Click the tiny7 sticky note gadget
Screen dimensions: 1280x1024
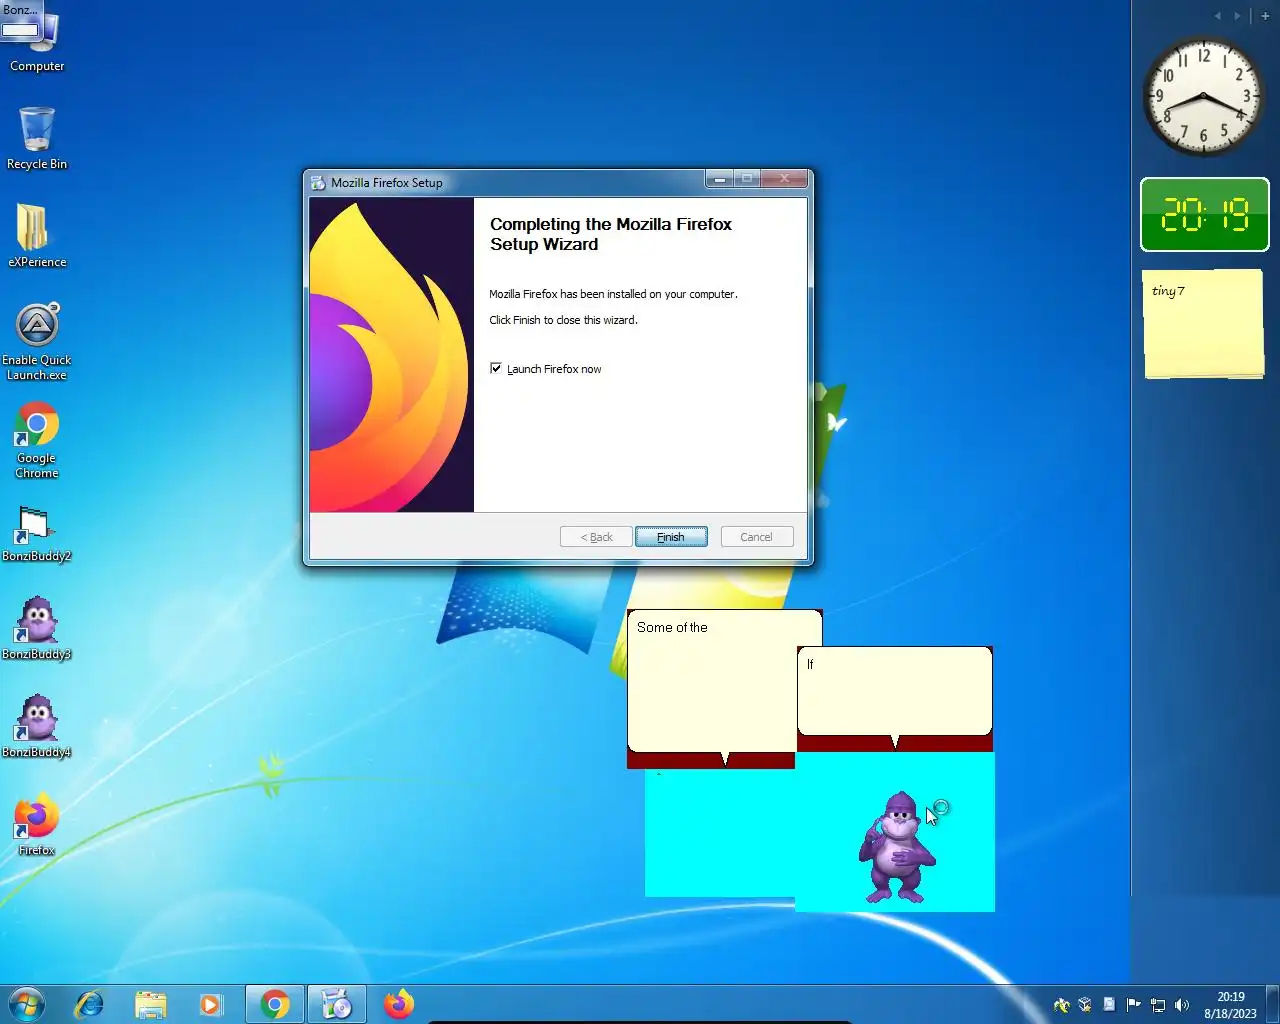(x=1204, y=324)
